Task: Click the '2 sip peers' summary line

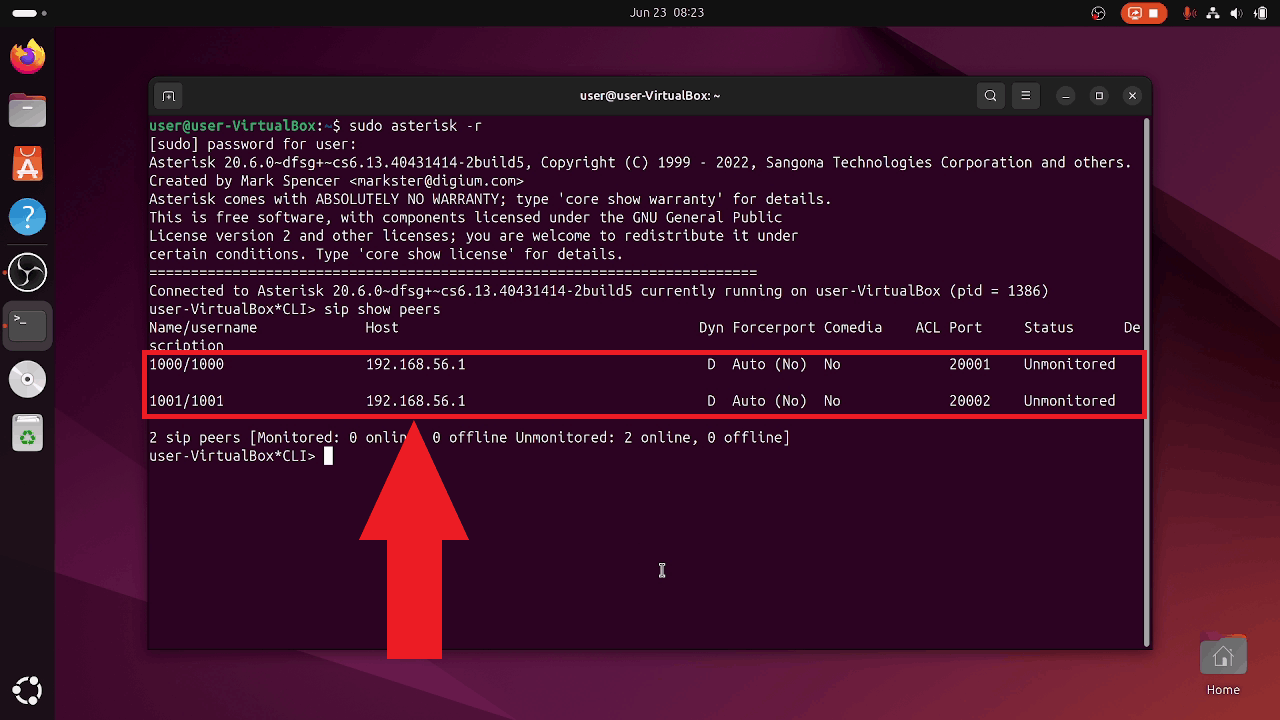Action: click(469, 438)
